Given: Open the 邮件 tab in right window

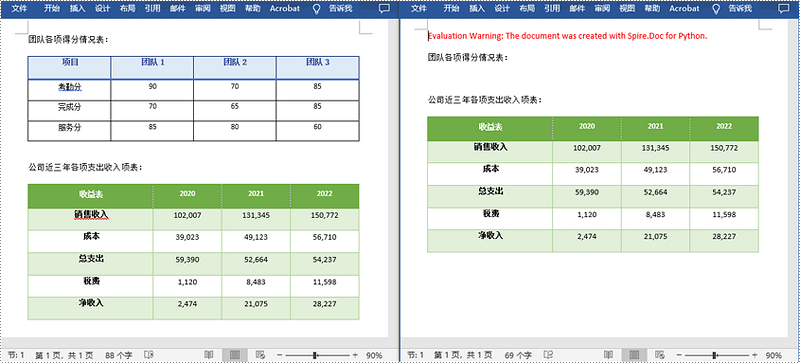Looking at the screenshot, I should click(x=577, y=8).
